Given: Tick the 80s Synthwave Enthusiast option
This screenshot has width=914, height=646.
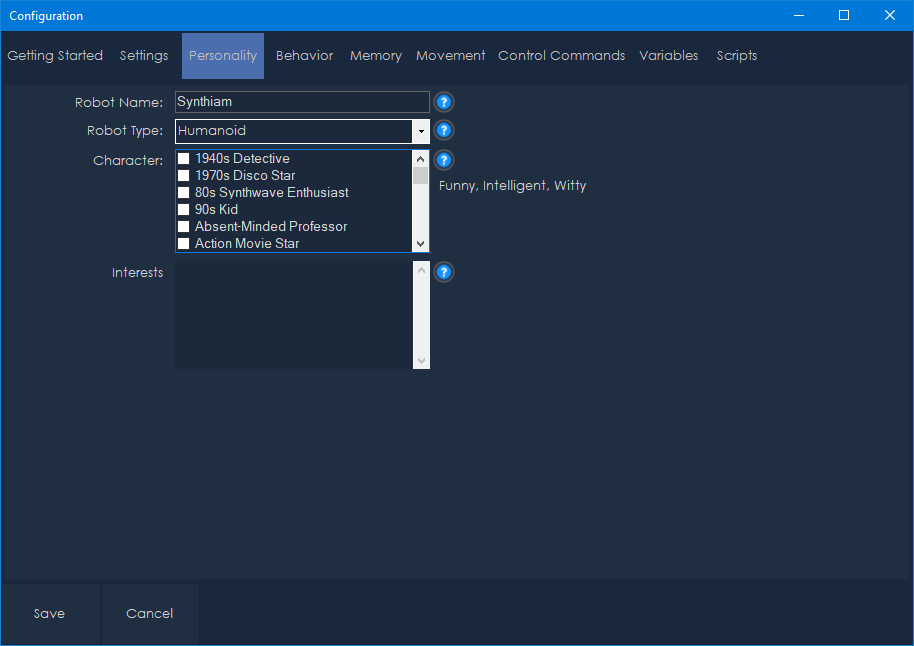Looking at the screenshot, I should tap(184, 193).
